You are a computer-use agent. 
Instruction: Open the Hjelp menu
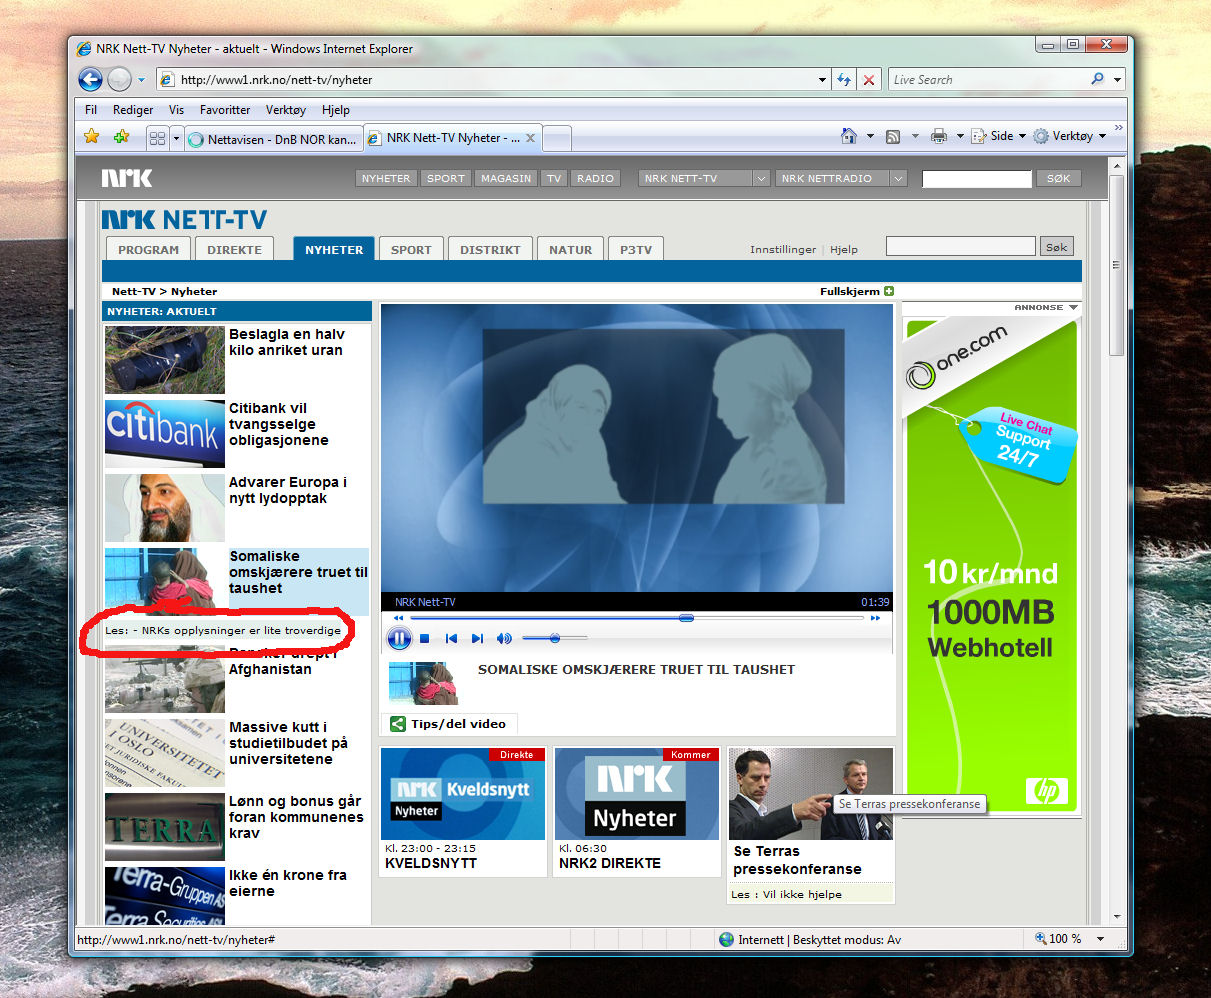(x=336, y=110)
